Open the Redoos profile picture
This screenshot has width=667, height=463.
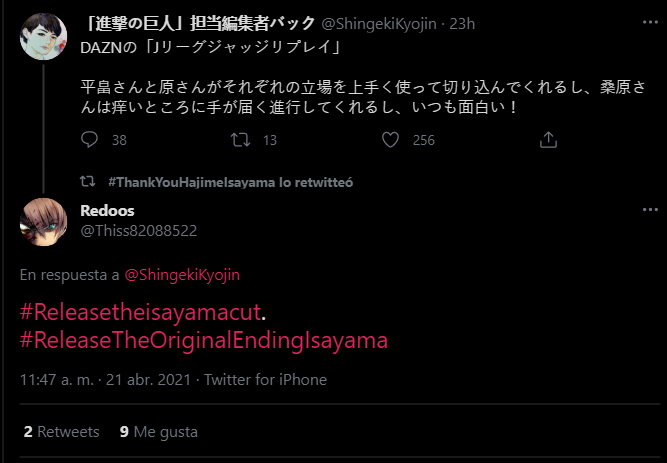pyautogui.click(x=43, y=220)
